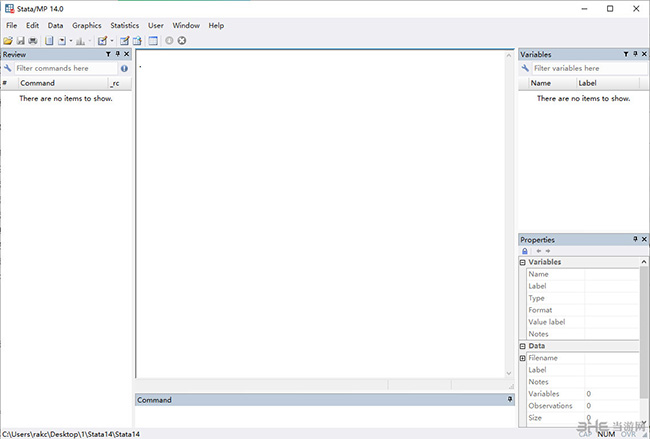The image size is (650, 439).
Task: Select the Observations row in Properties
Action: point(582,406)
